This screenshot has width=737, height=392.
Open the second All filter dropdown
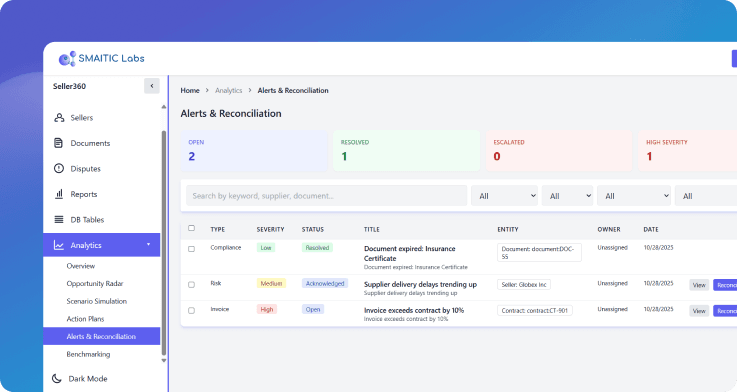pyautogui.click(x=567, y=196)
